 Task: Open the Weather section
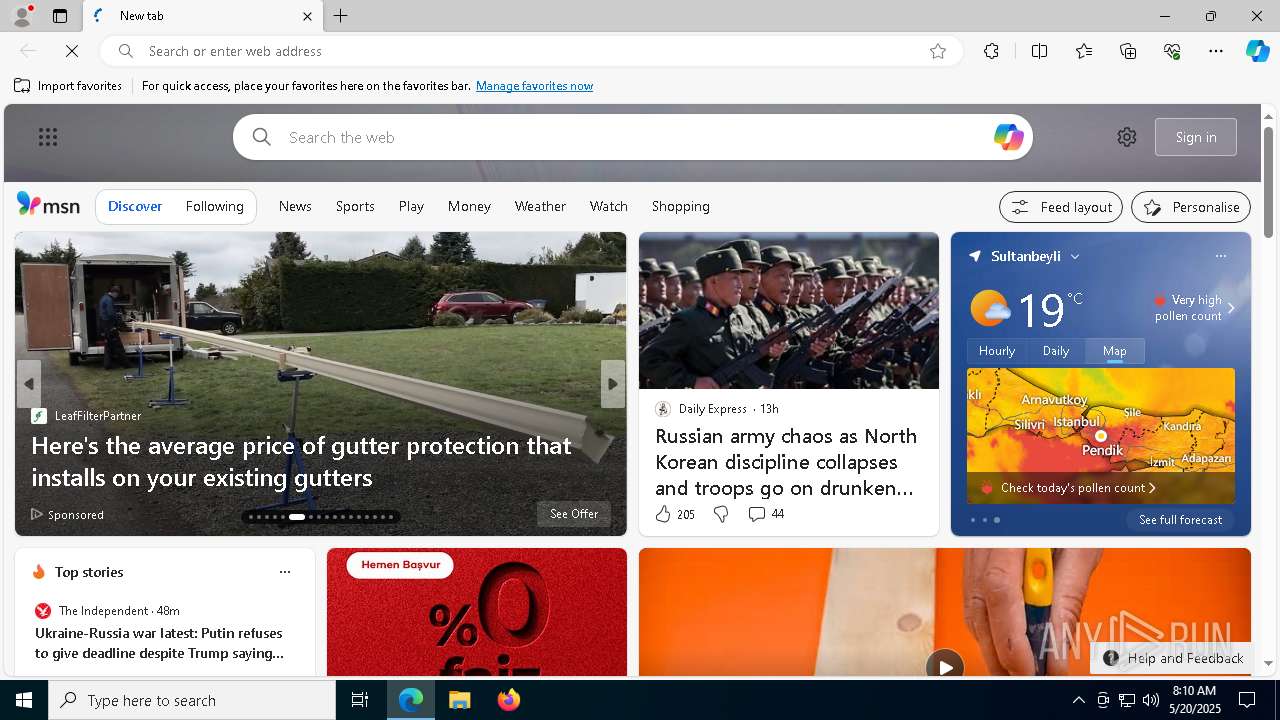tap(540, 206)
